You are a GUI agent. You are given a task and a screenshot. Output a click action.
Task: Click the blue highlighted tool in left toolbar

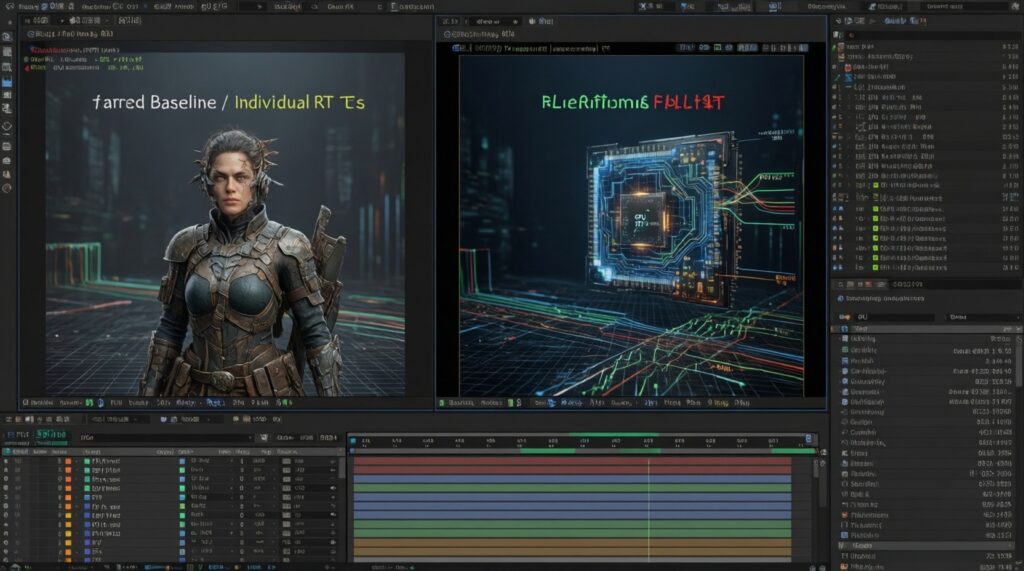pyautogui.click(x=7, y=81)
